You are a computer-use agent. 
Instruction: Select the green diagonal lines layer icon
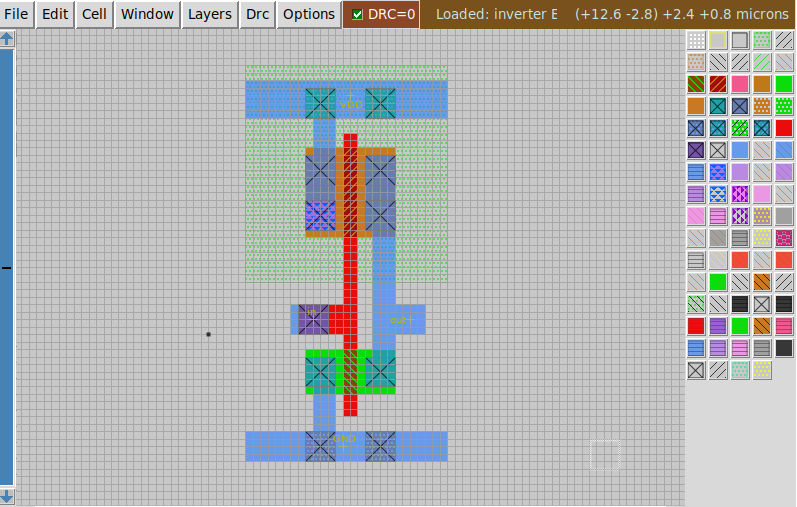click(x=762, y=62)
